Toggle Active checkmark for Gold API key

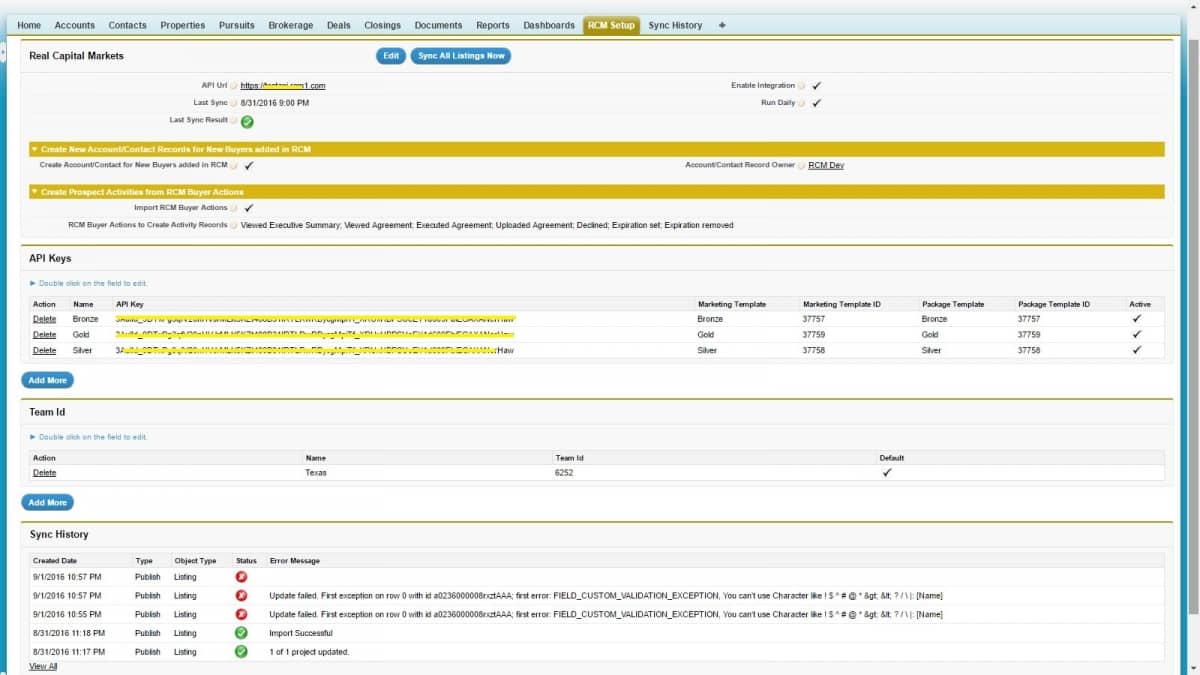point(1137,334)
